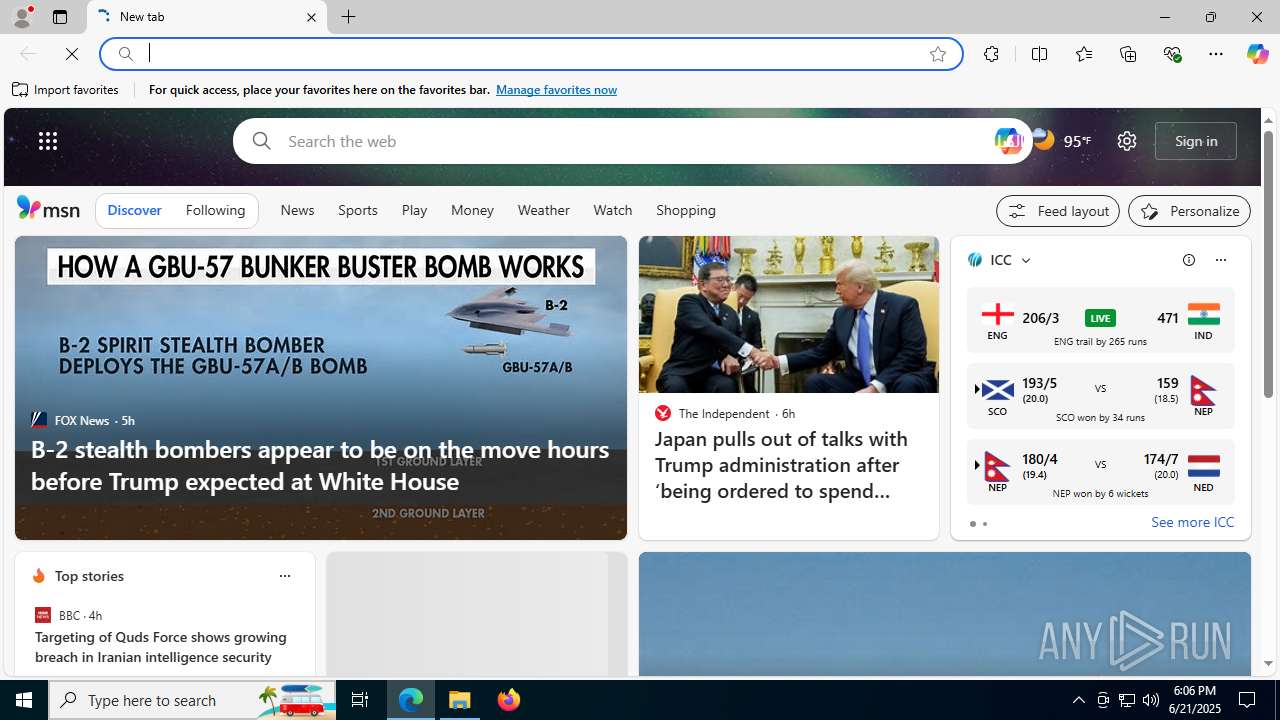Viewport: 1280px width, 720px height.
Task: Select the first ICC carousel page dot
Action: point(972,524)
